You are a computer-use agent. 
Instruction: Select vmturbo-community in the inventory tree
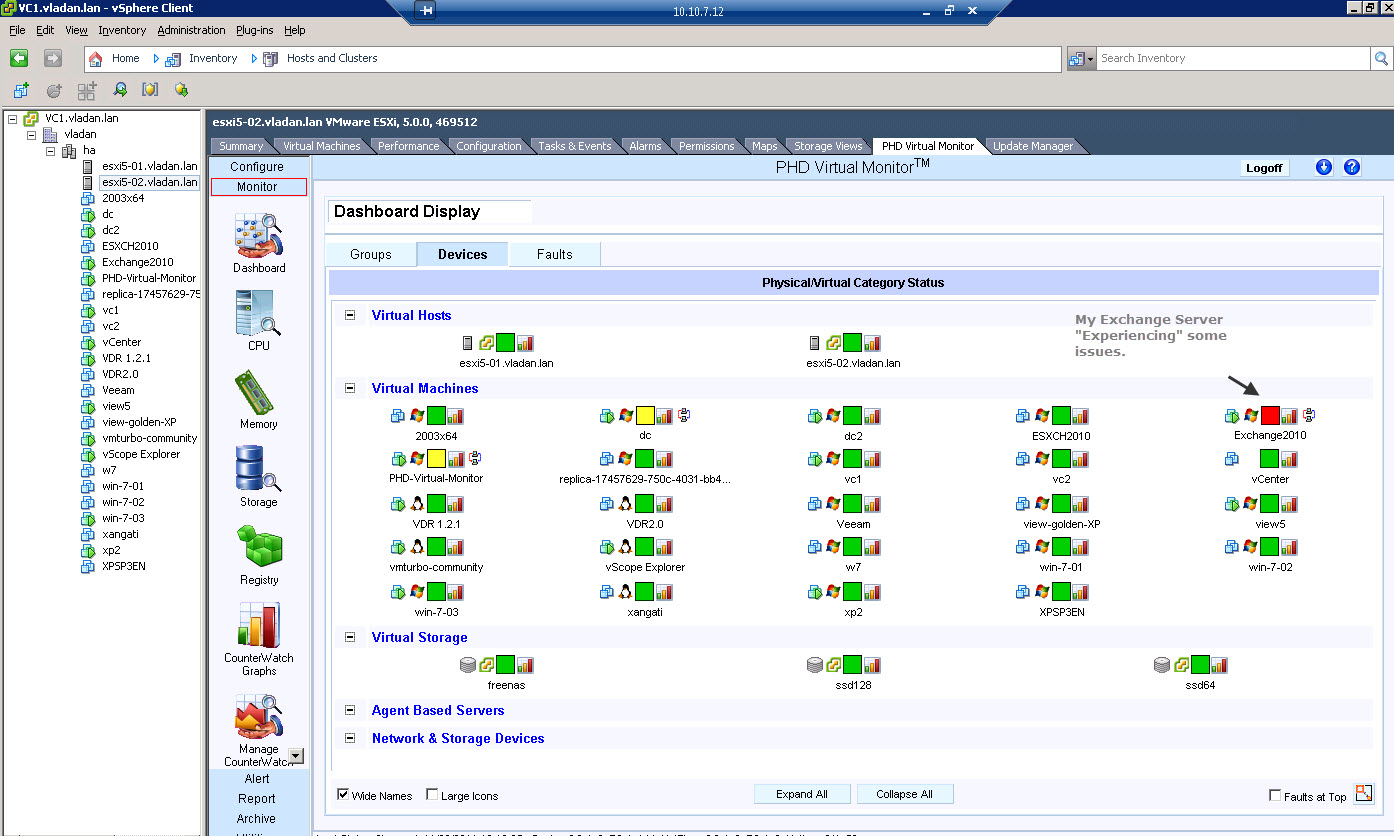150,438
